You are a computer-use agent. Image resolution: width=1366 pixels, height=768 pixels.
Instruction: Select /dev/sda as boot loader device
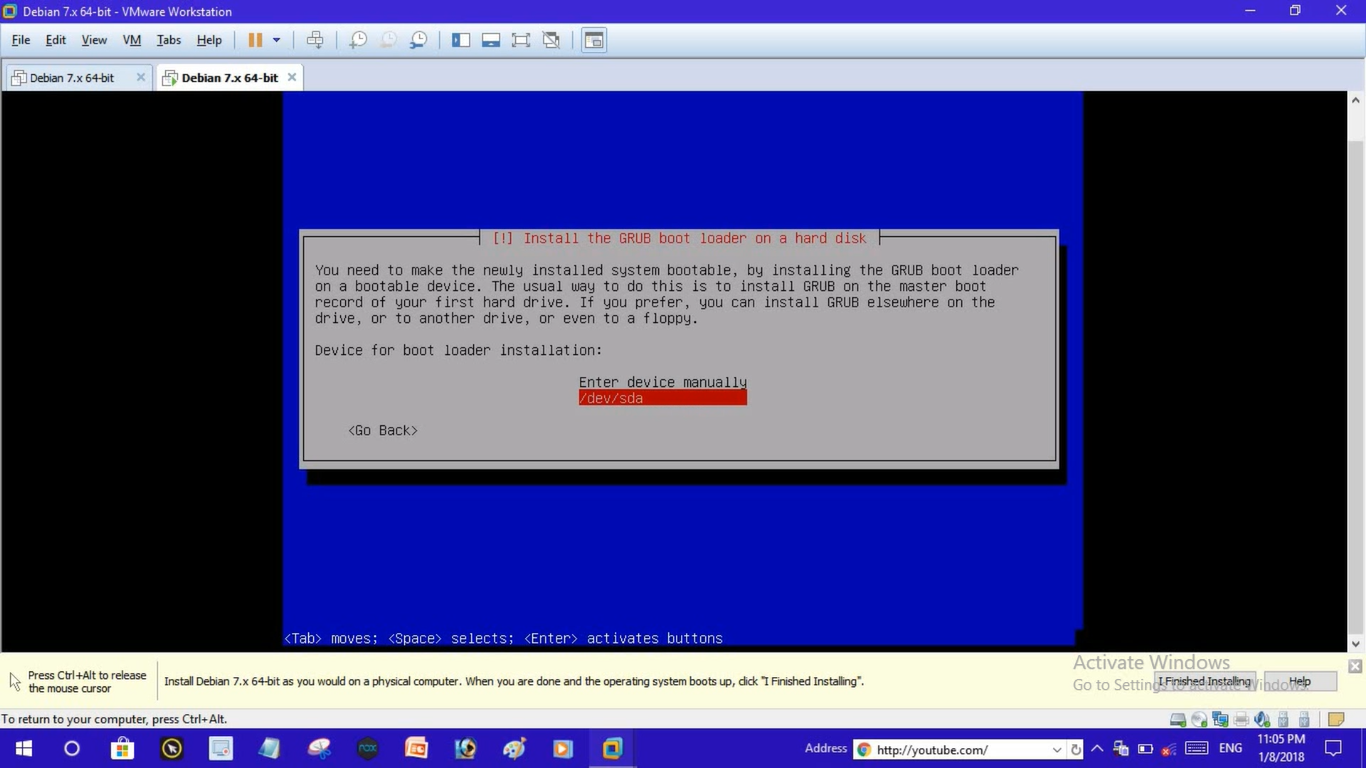coord(662,397)
